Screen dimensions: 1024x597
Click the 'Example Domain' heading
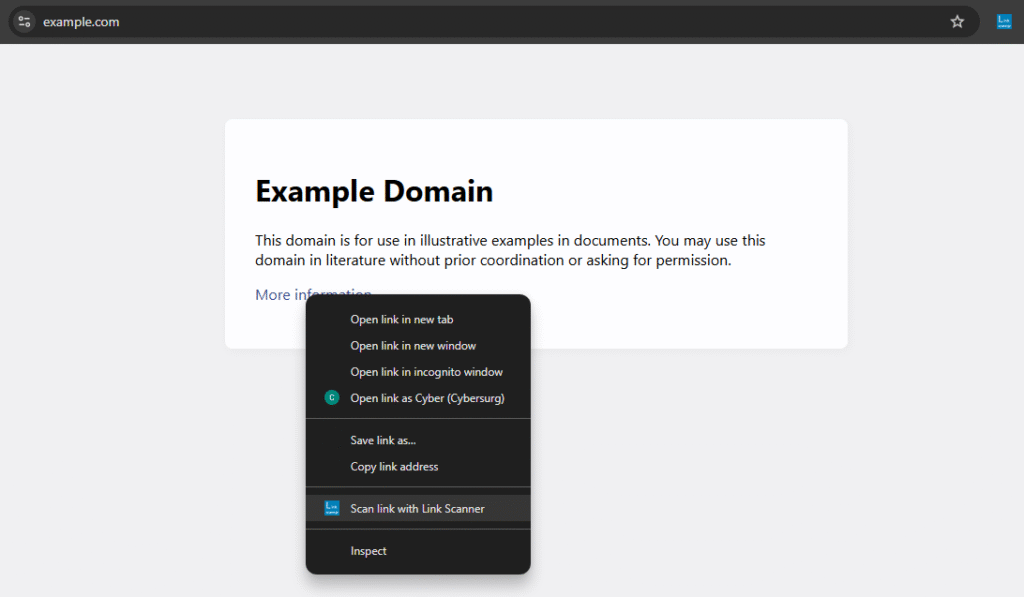(x=374, y=191)
